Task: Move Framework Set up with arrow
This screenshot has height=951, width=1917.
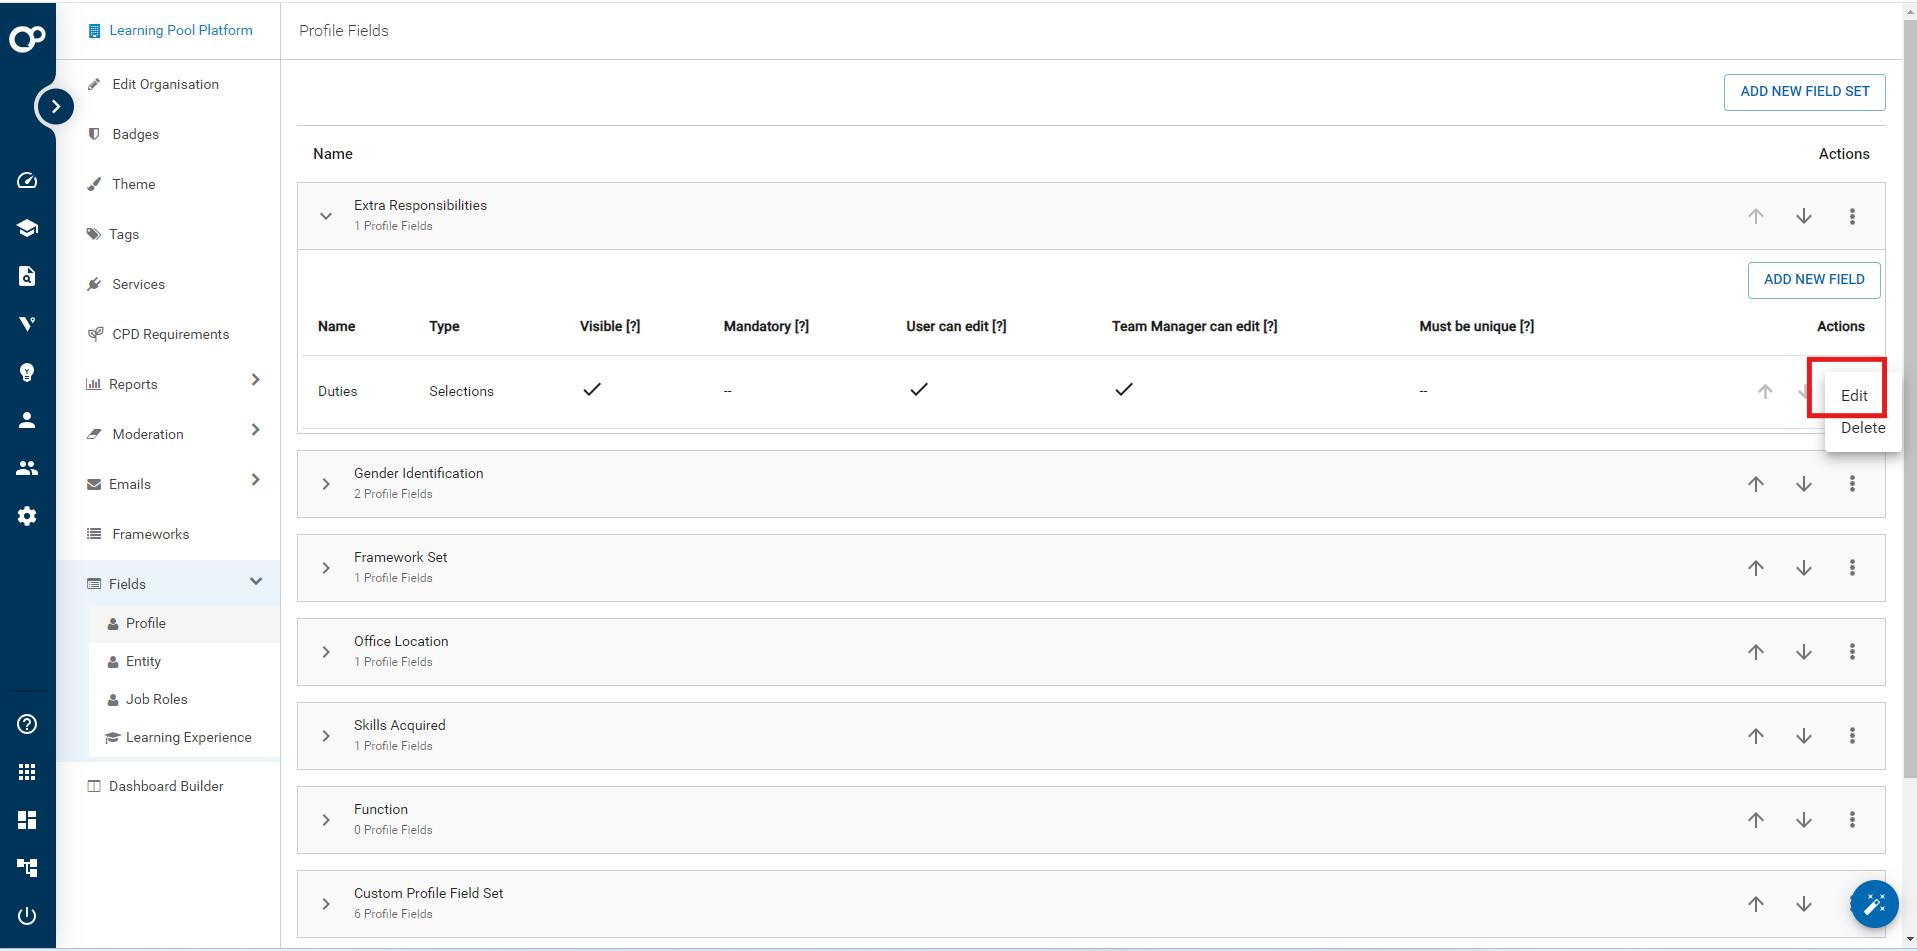Action: point(1755,568)
